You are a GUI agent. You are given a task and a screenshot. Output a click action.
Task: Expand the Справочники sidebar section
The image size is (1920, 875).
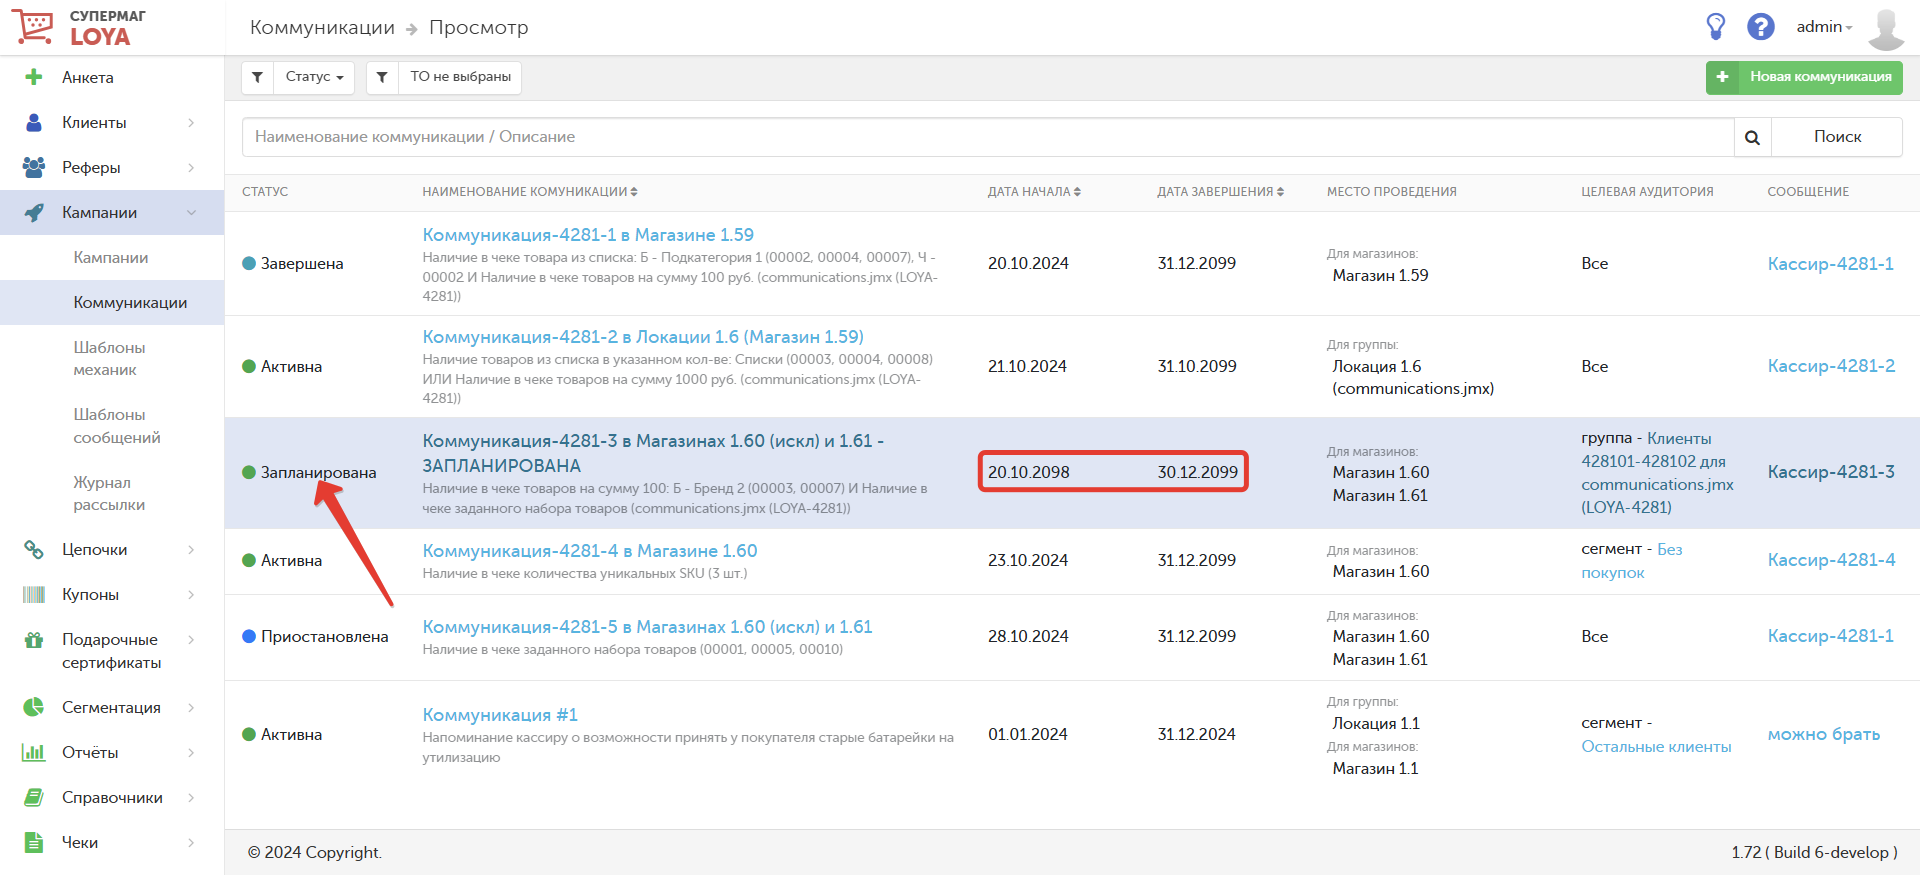(x=191, y=797)
